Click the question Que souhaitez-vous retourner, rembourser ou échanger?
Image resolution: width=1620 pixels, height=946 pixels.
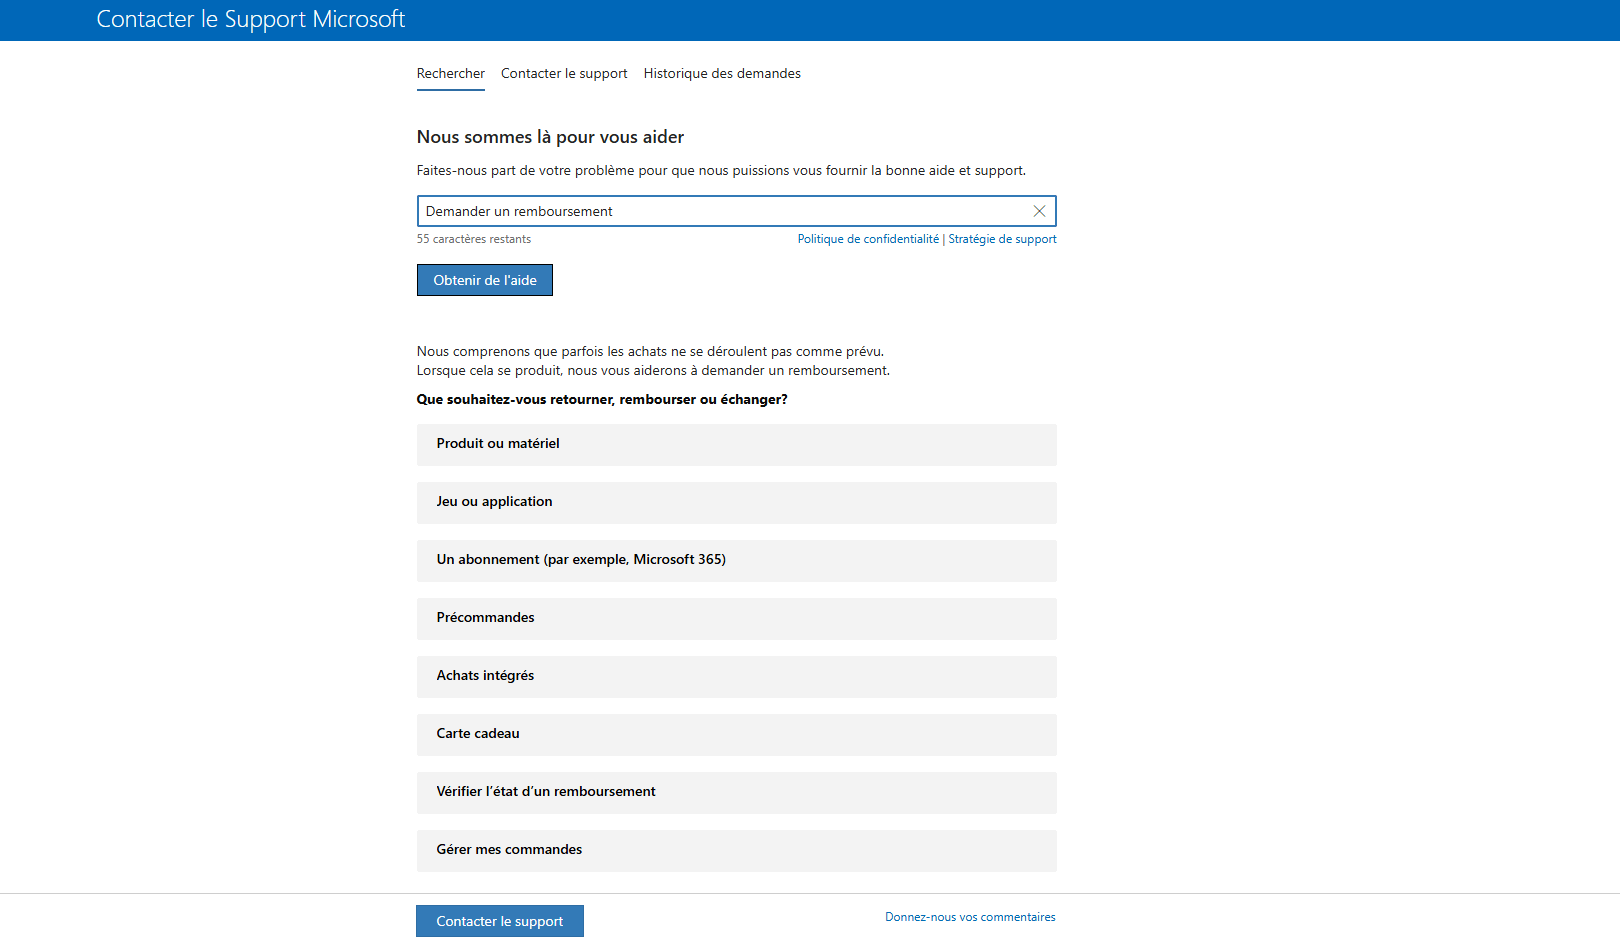602,399
